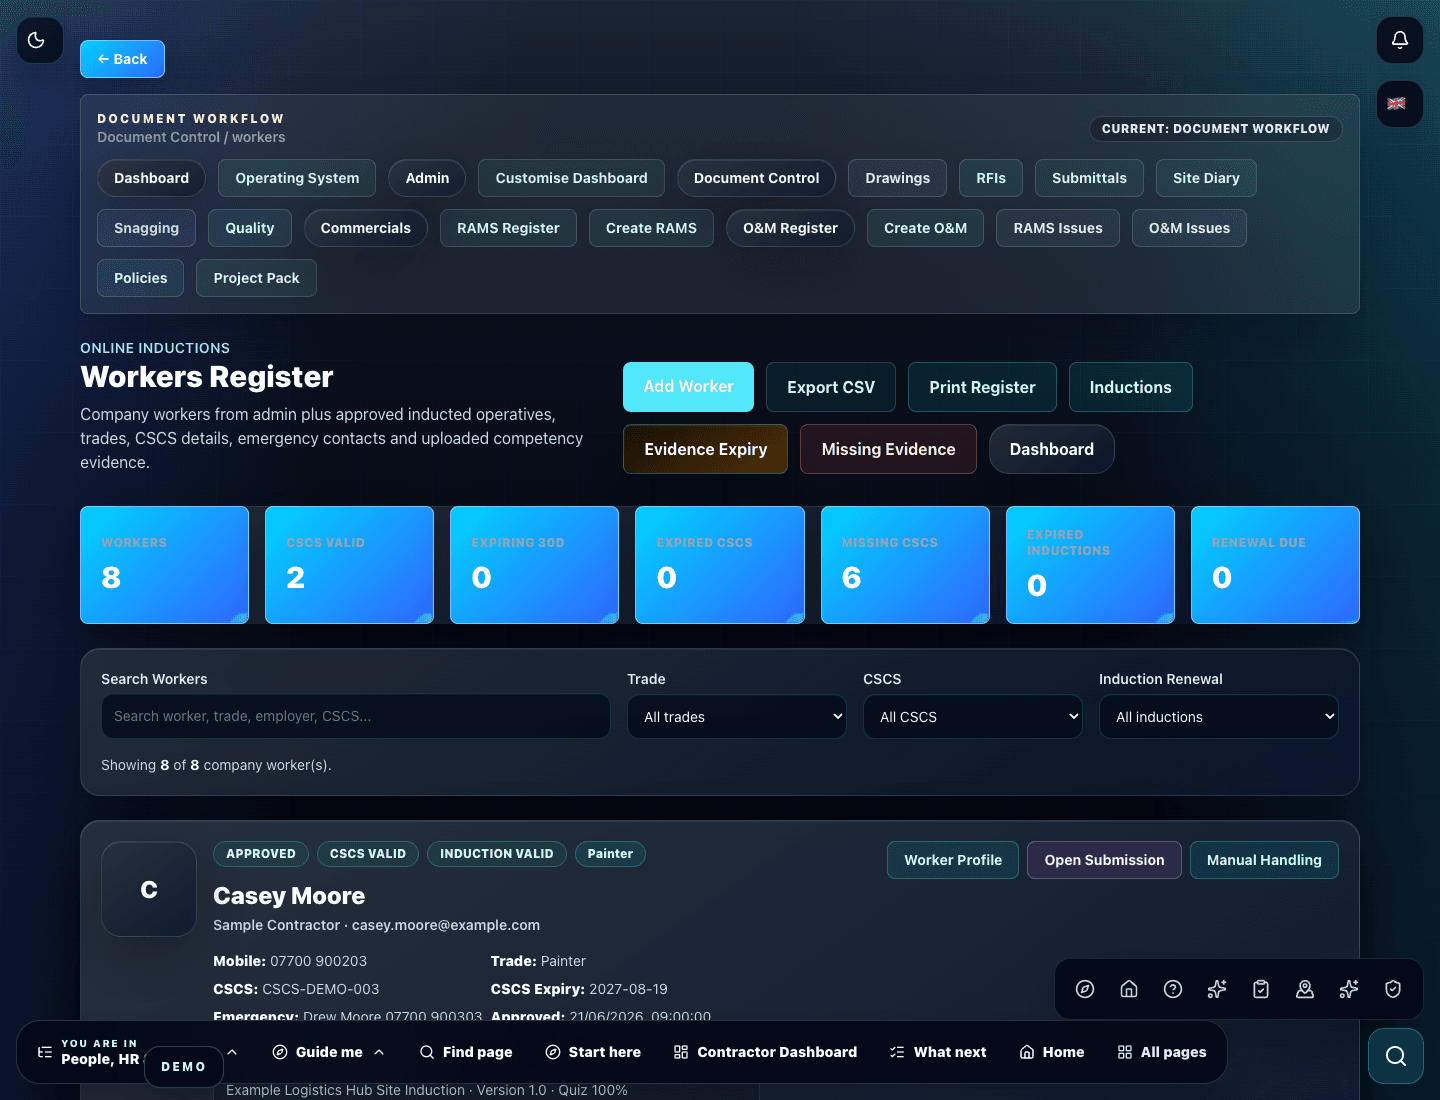Viewport: 1440px width, 1100px height.
Task: Click the Missing CSCS stat card
Action: [x=905, y=565]
